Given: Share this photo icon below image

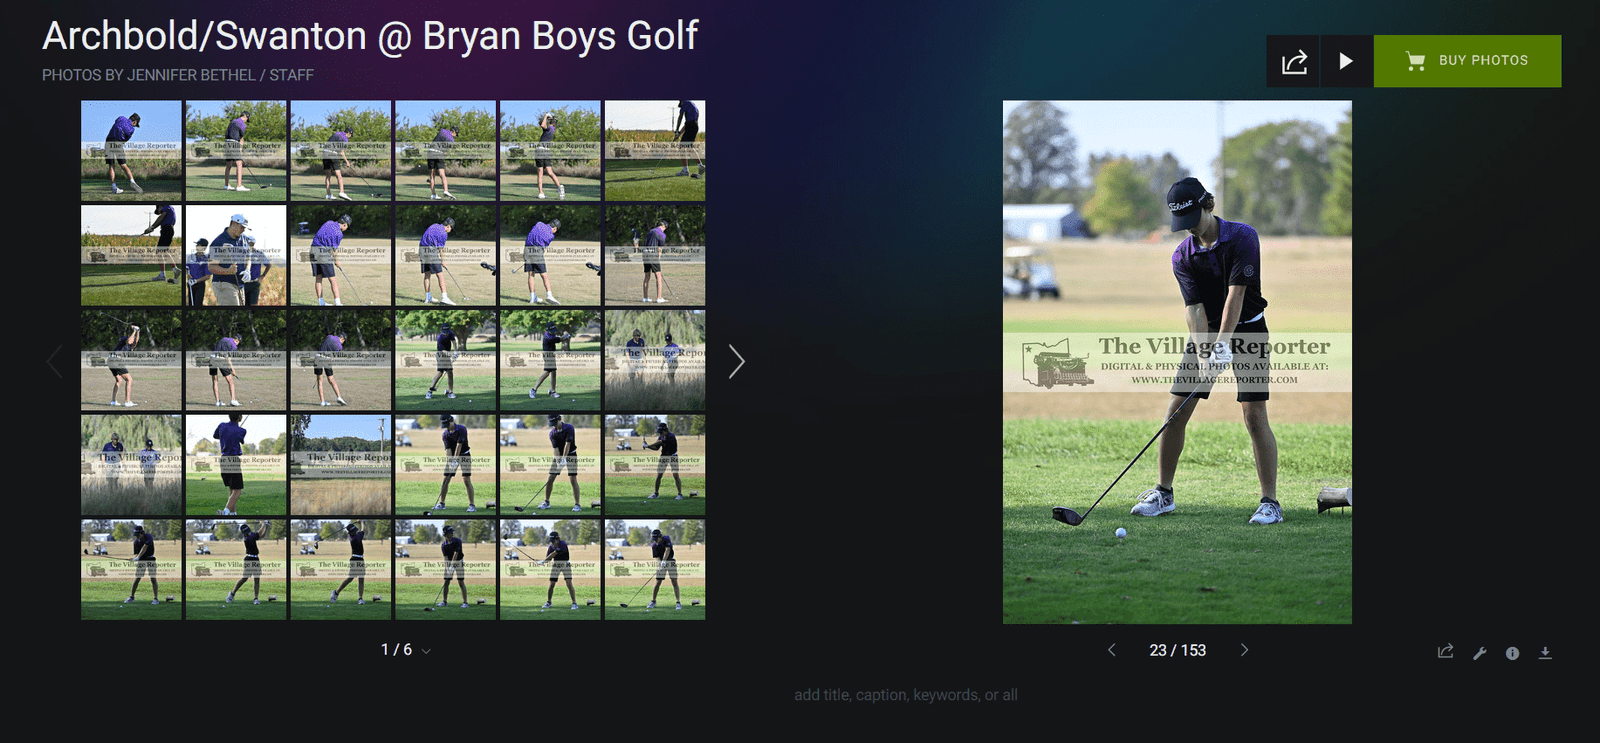Looking at the screenshot, I should 1445,652.
